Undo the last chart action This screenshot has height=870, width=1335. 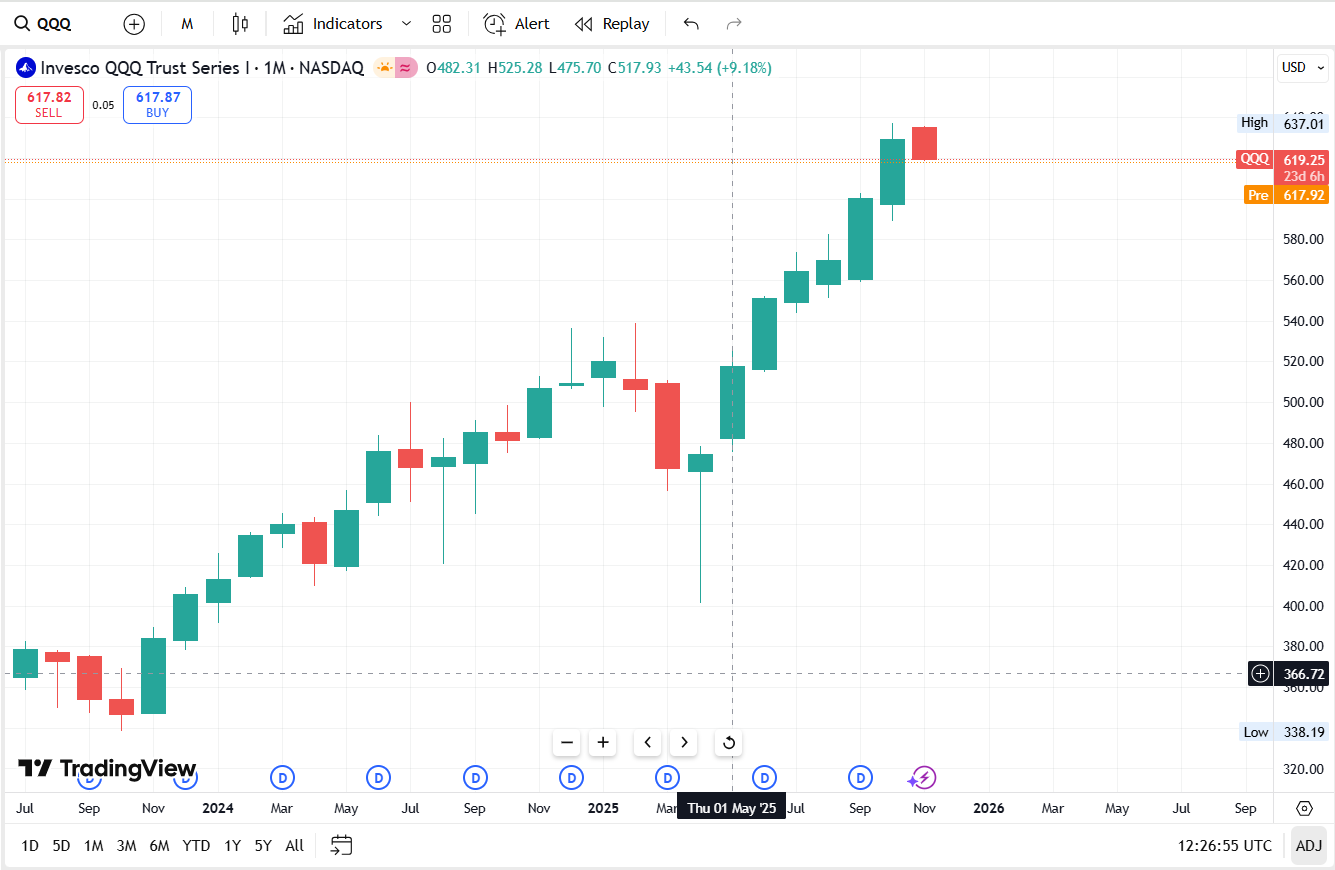[691, 24]
